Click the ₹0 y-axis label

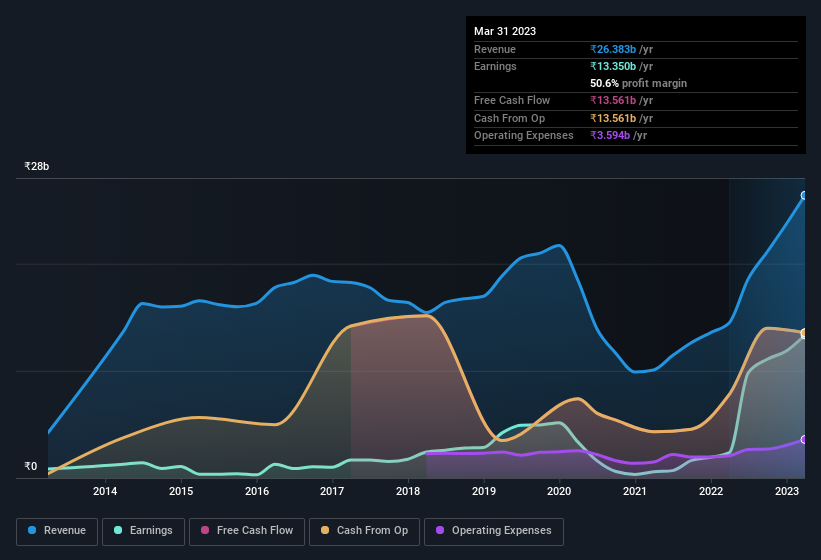tap(31, 466)
